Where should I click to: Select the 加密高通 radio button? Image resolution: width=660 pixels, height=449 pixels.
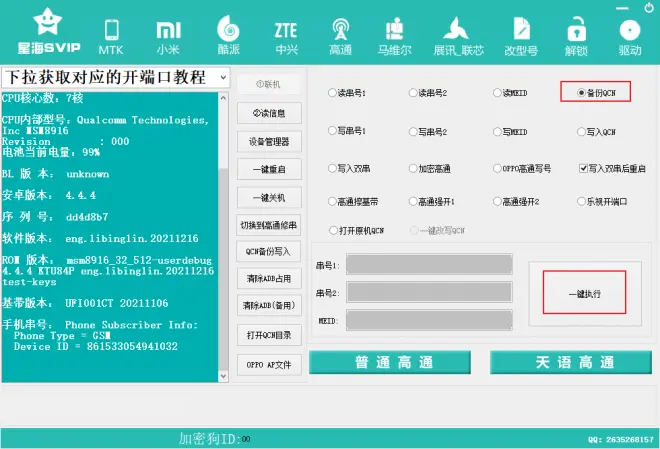coord(413,168)
